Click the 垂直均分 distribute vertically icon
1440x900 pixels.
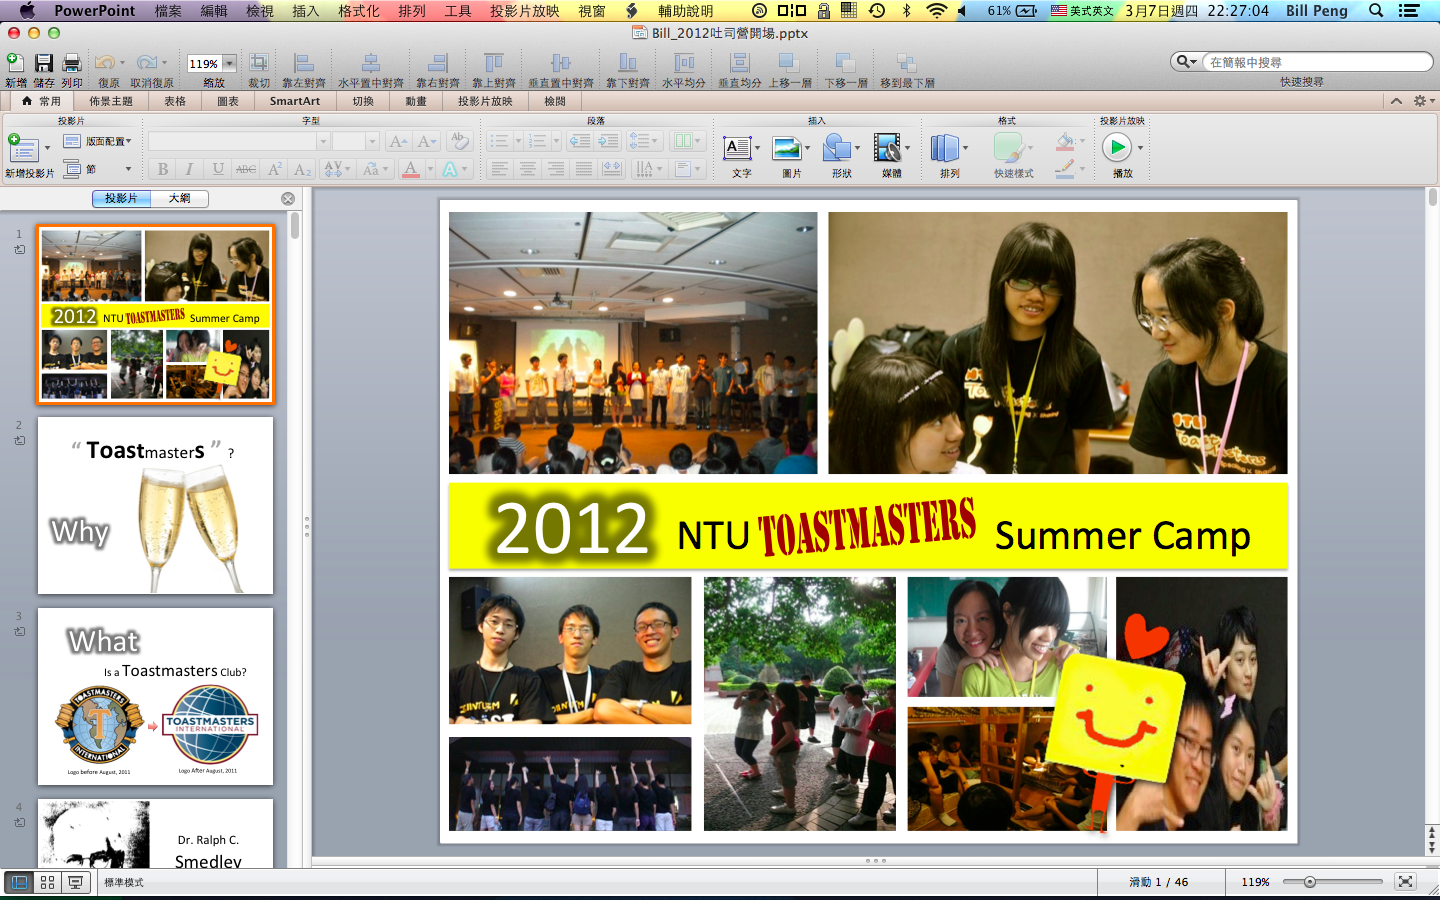(x=740, y=64)
